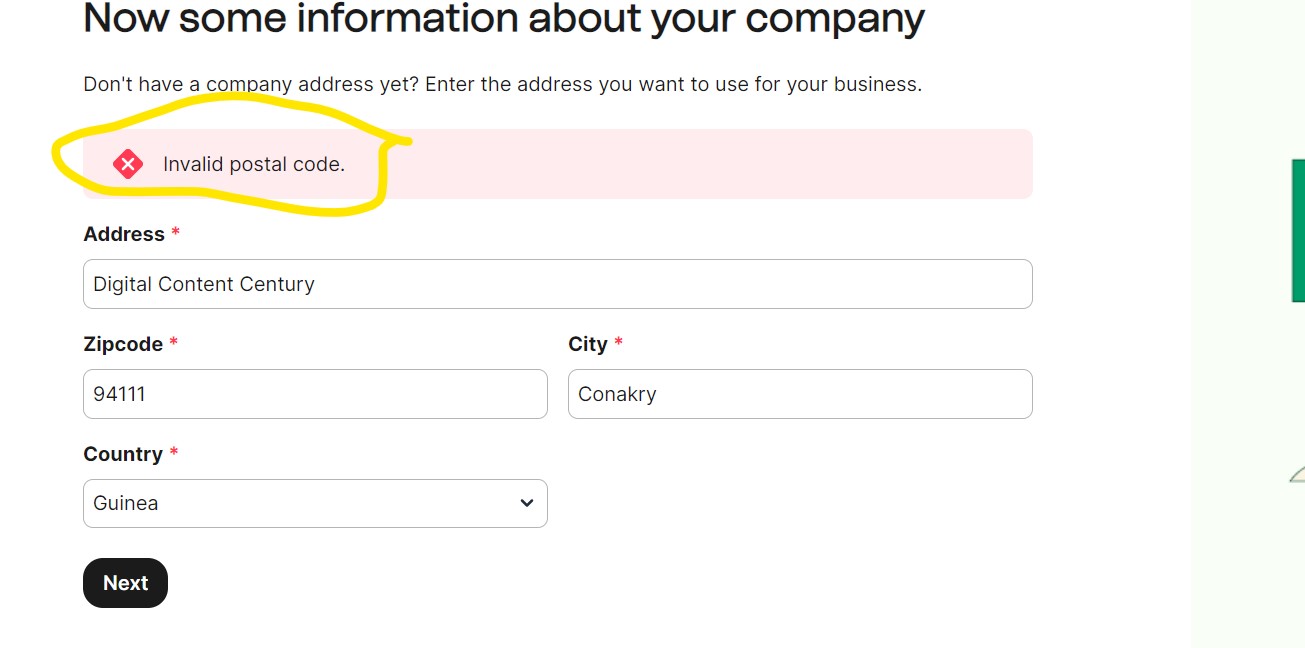Click the "Invalid postal code." error text
This screenshot has width=1305, height=648.
point(254,164)
